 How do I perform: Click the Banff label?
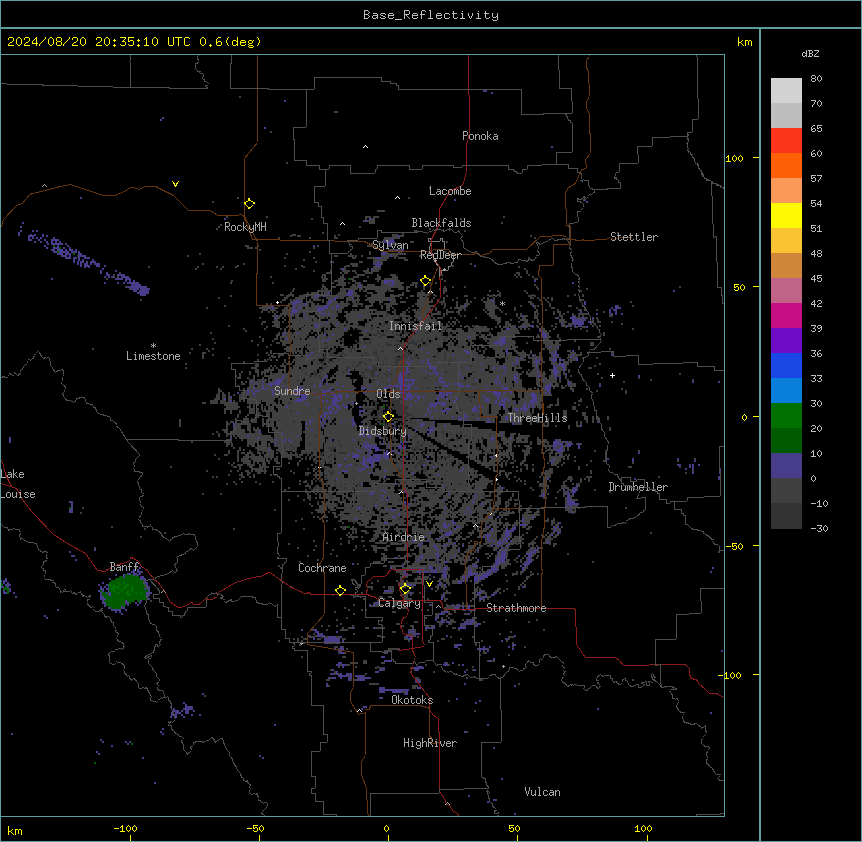[x=124, y=567]
